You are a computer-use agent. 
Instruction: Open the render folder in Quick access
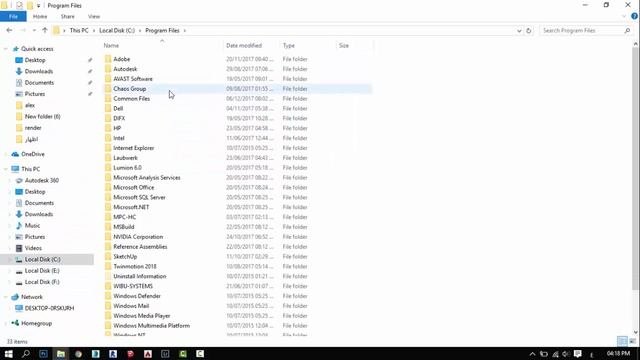[33, 128]
